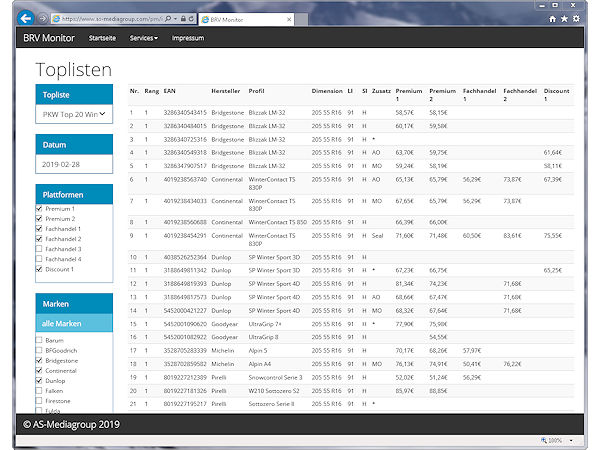Uncheck the Dunlop brand checkbox
Image resolution: width=600 pixels, height=450 pixels.
(x=39, y=381)
